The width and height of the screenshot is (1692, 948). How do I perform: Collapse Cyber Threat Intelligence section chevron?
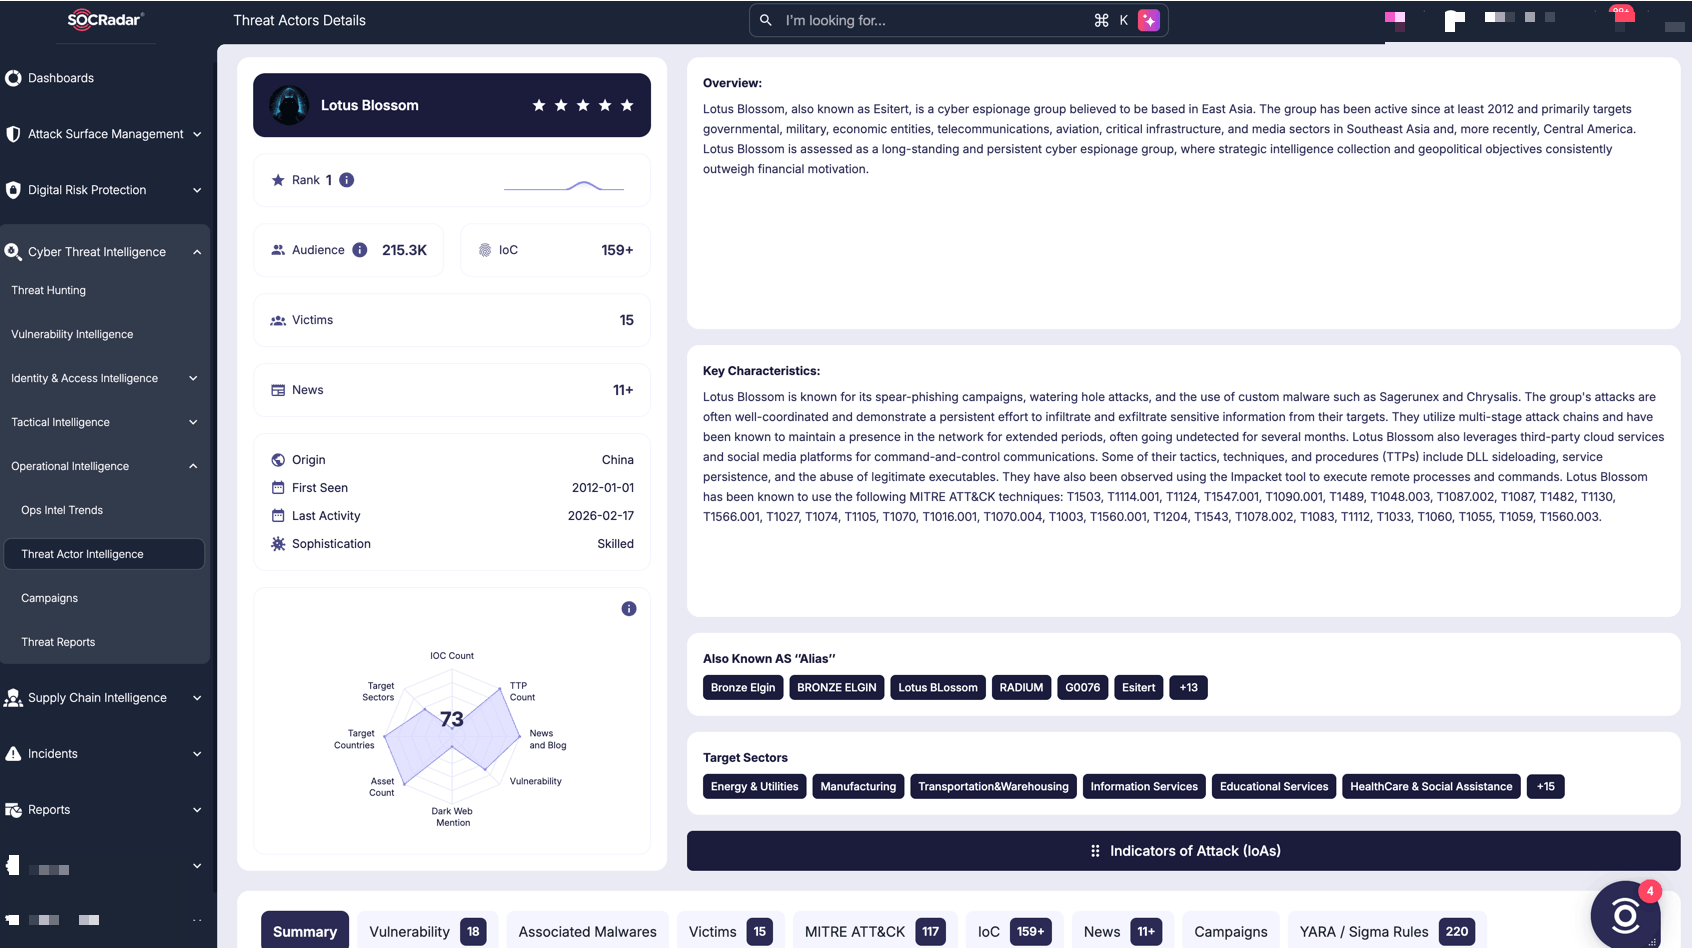pos(197,252)
